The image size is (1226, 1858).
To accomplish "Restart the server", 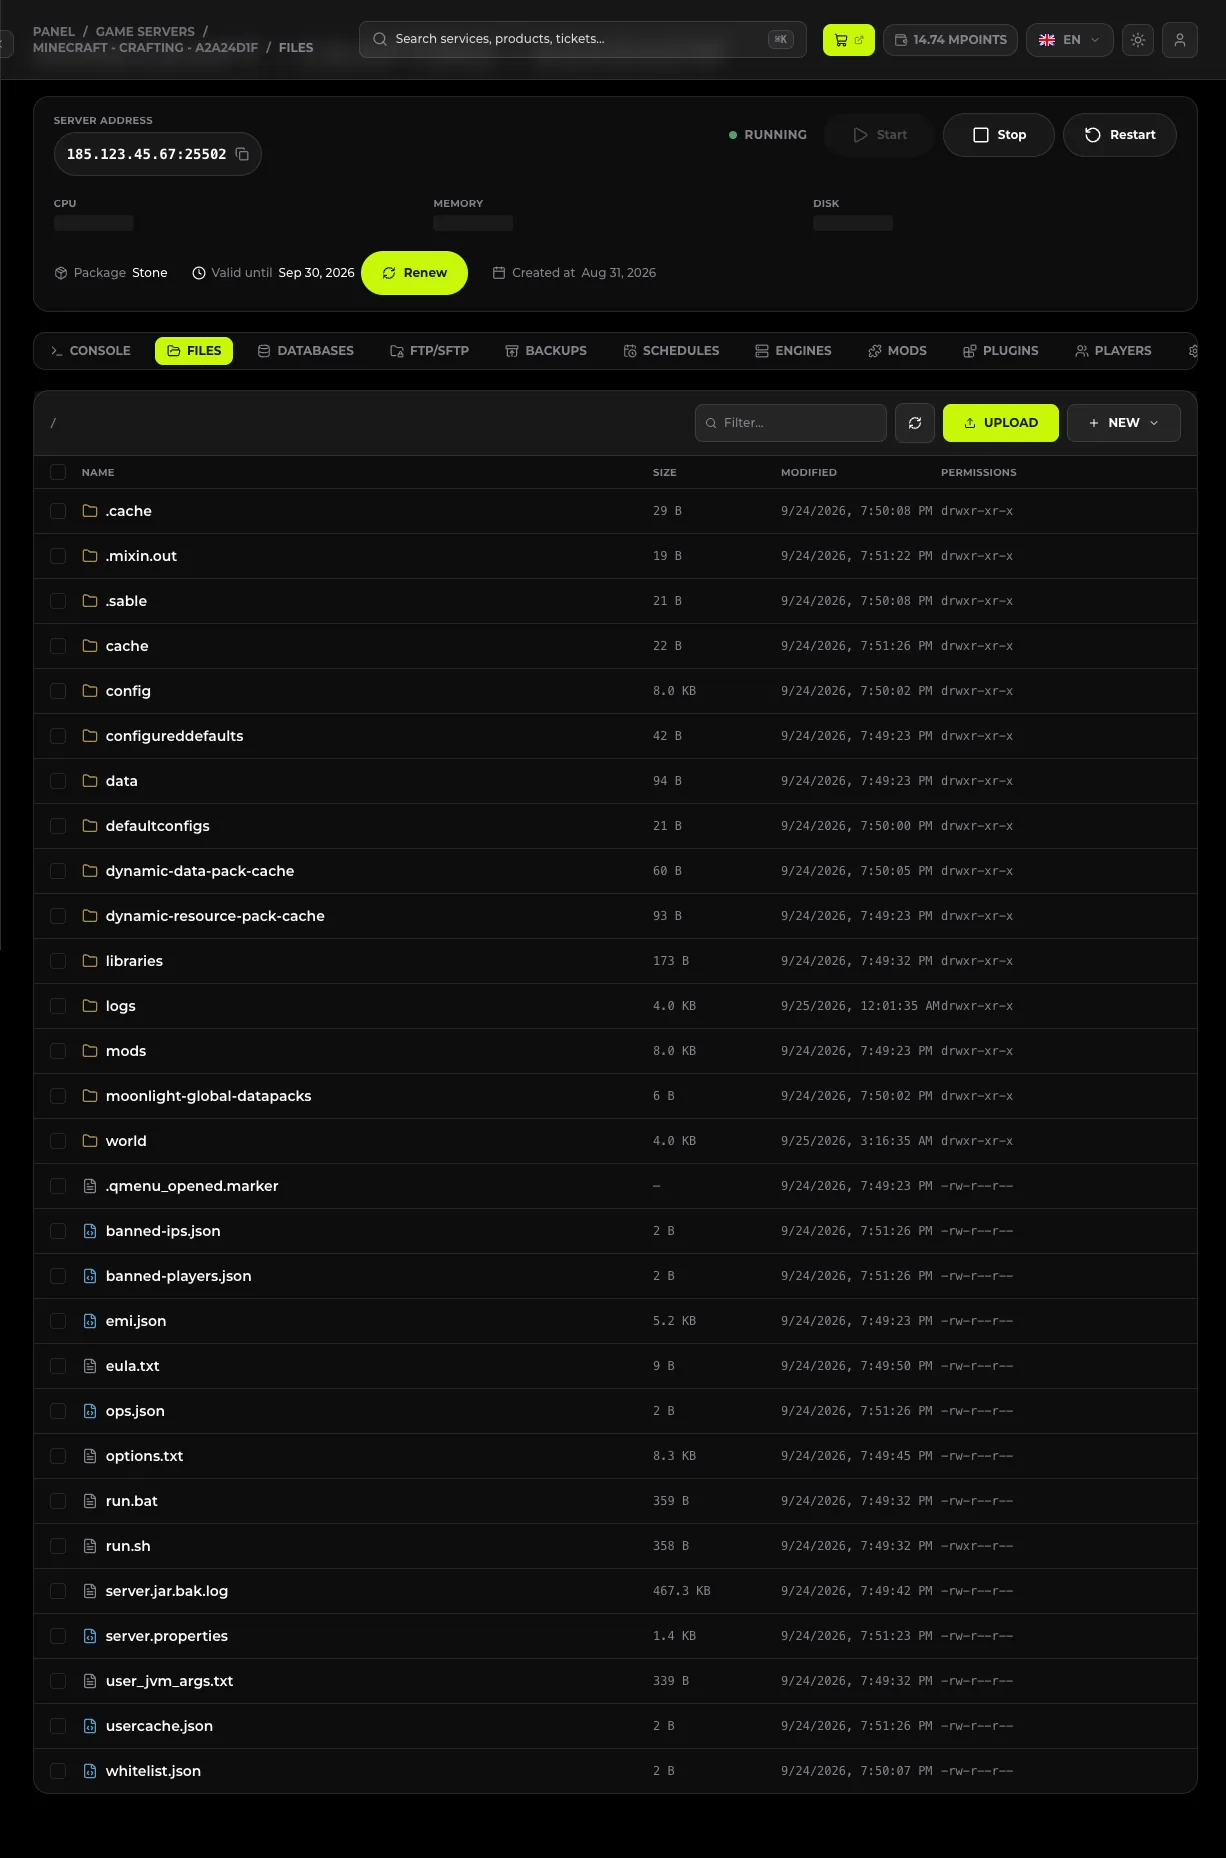I will click(x=1120, y=135).
